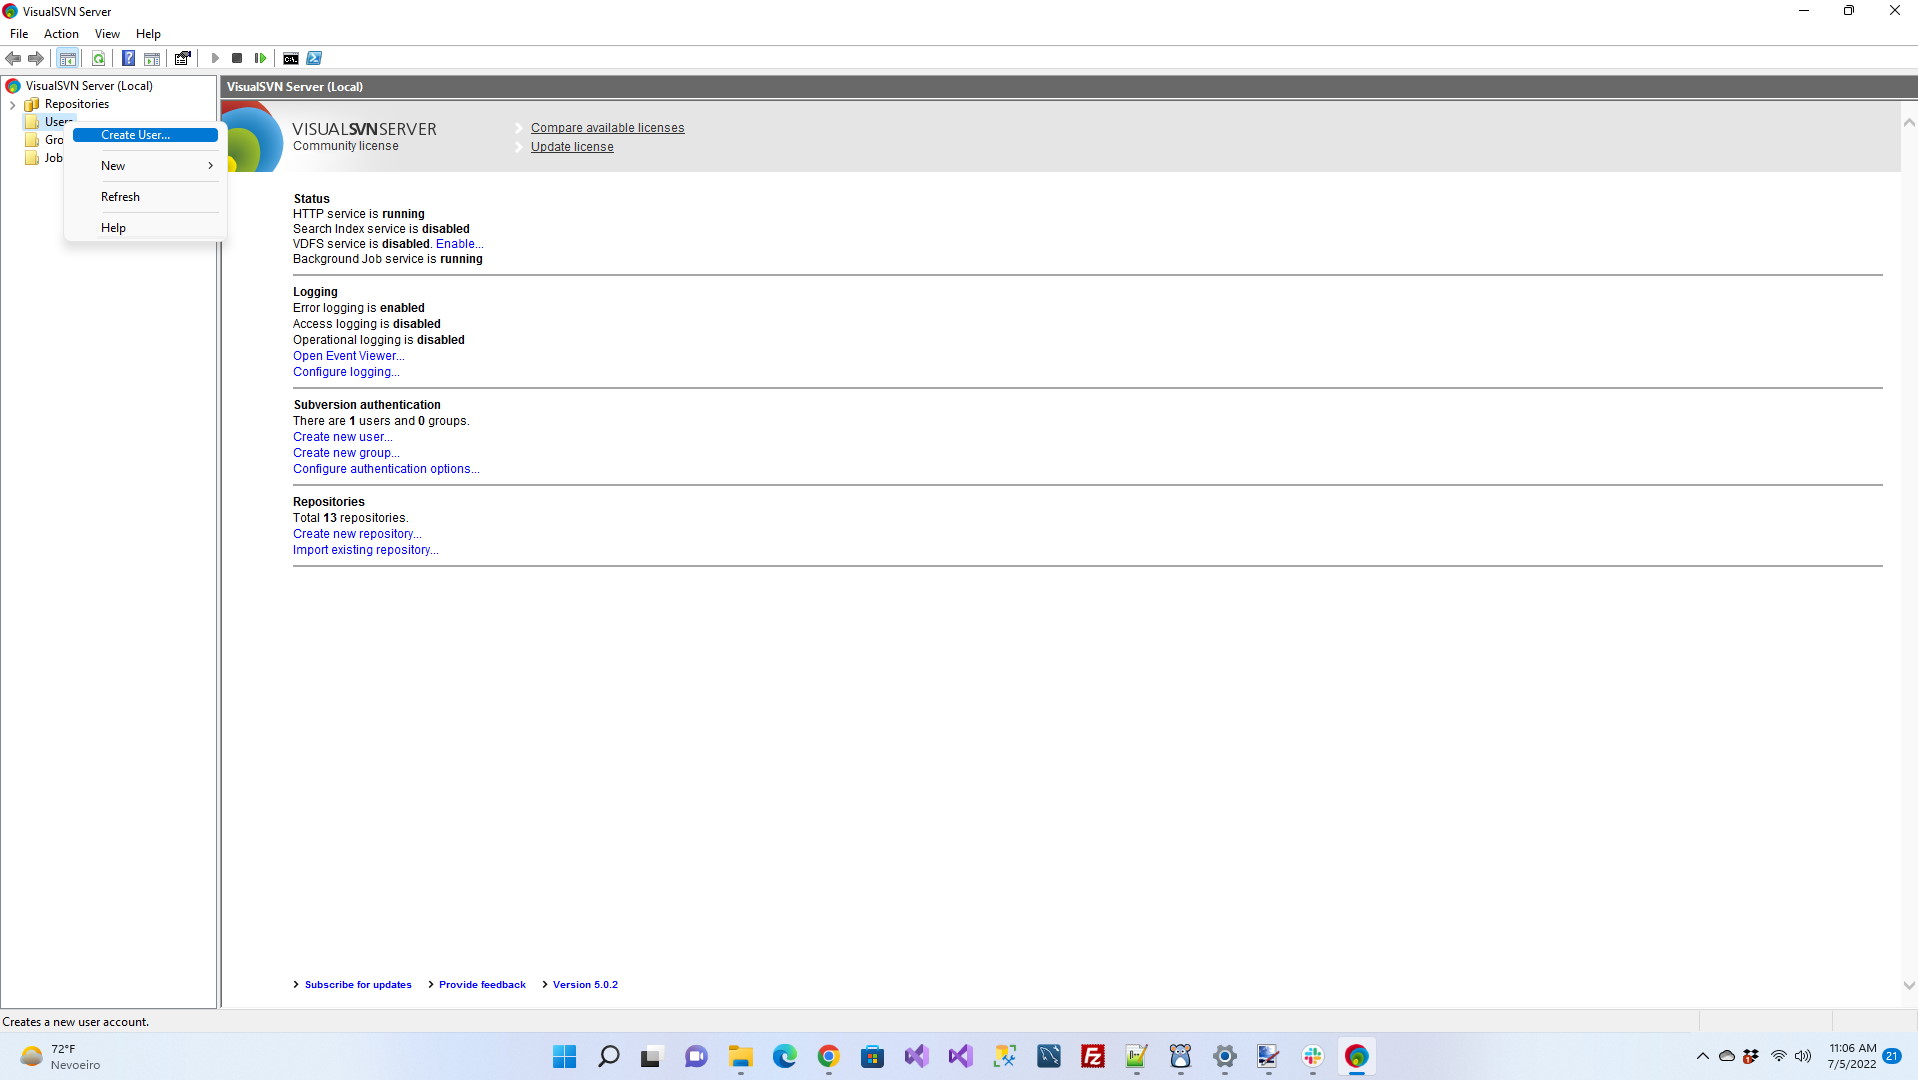
Task: Open the server Properties toolbar icon
Action: (183, 58)
